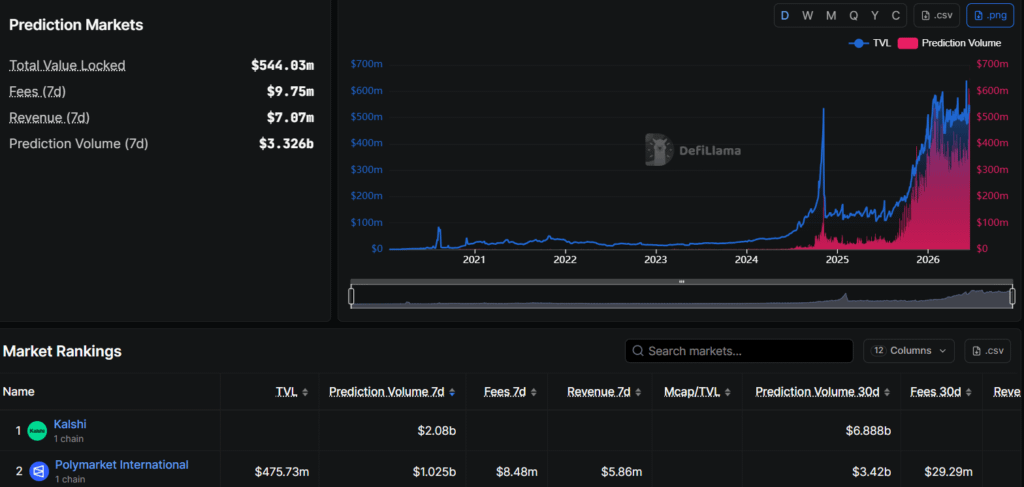Image resolution: width=1024 pixels, height=487 pixels.
Task: Click Polymarket's $3.42b 30d volume cell
Action: 871,471
